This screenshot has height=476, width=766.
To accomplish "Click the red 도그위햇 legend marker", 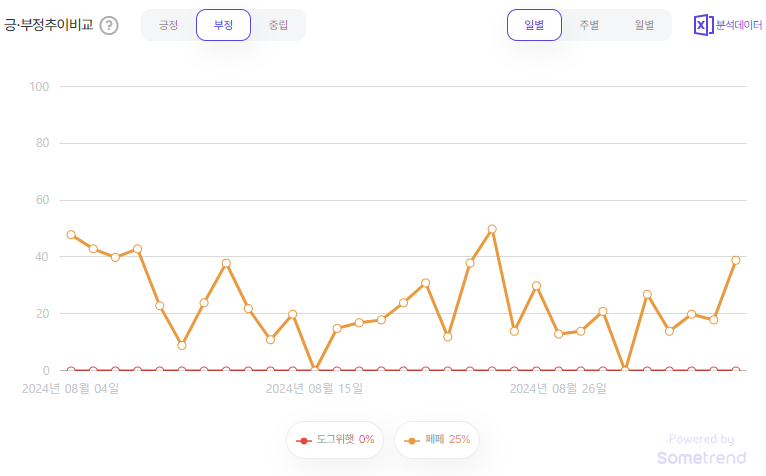I will [303, 441].
